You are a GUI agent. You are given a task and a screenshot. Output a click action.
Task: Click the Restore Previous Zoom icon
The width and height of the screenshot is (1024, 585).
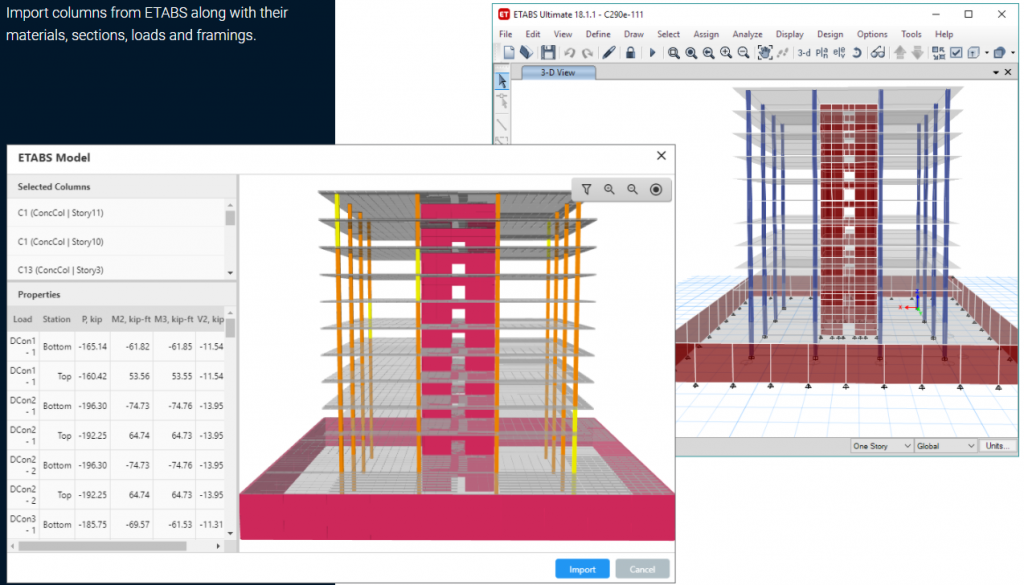click(709, 53)
